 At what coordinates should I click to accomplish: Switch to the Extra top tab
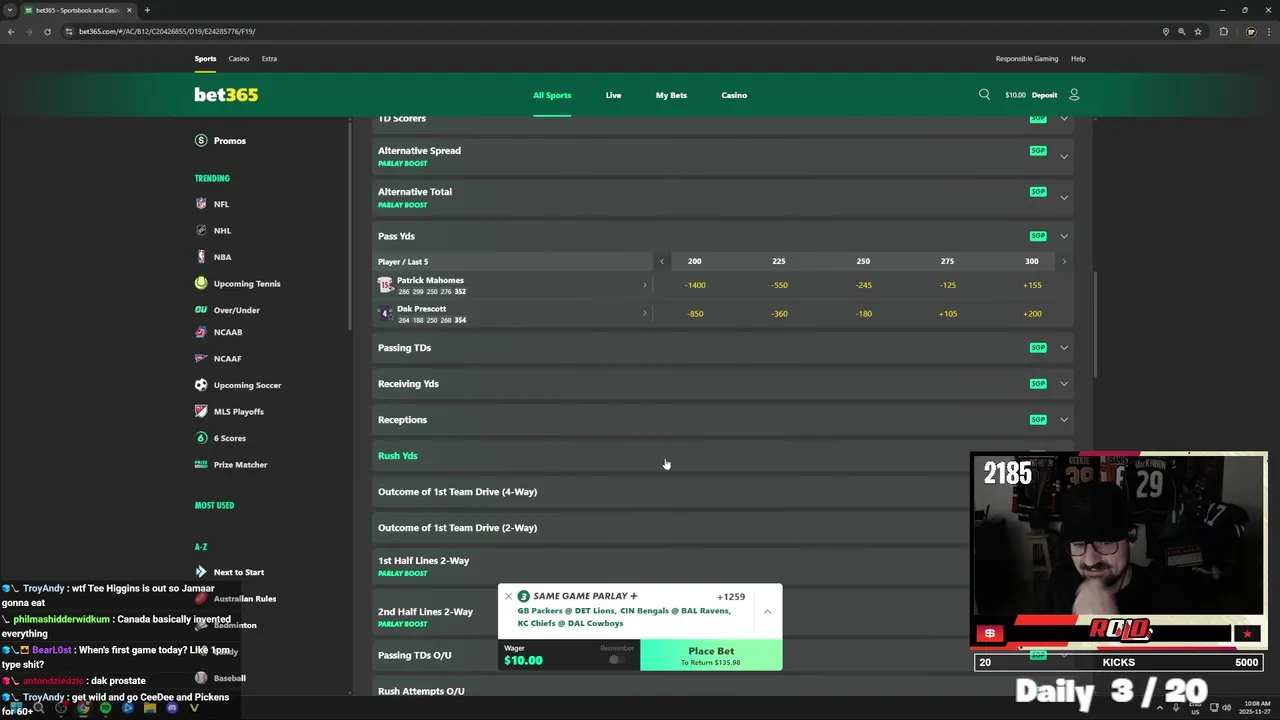click(x=269, y=59)
